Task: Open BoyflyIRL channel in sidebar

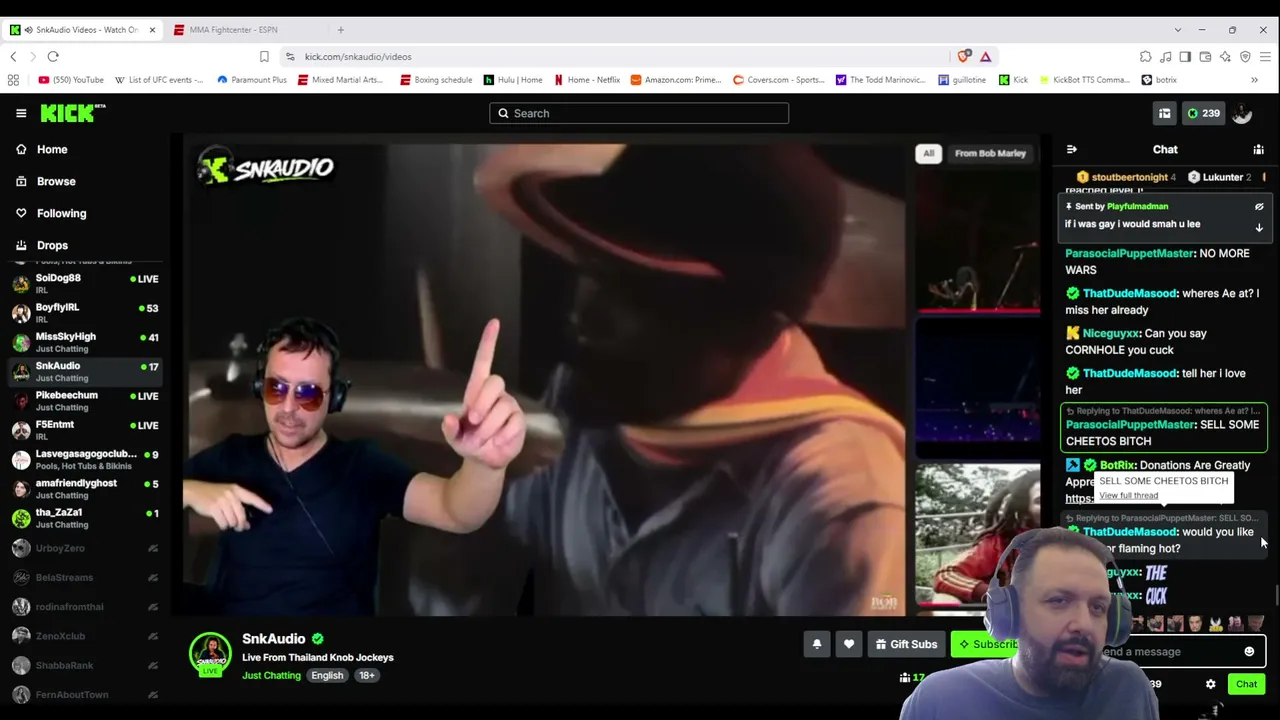Action: coord(84,313)
